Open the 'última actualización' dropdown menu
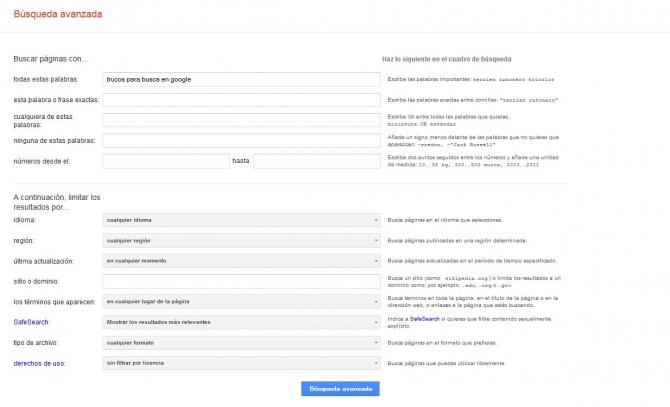The image size is (670, 407). point(241,261)
